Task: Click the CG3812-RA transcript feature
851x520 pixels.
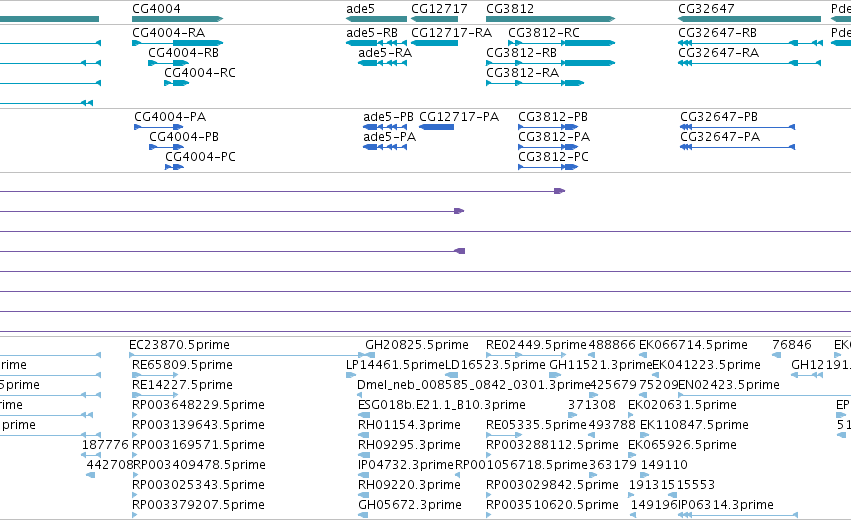Action: click(x=535, y=83)
